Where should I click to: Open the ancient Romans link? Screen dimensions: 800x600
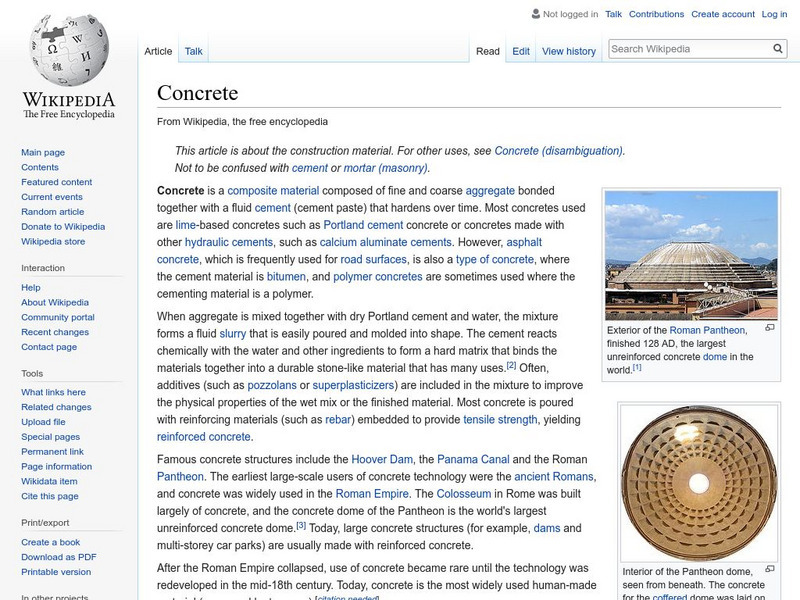(x=554, y=477)
